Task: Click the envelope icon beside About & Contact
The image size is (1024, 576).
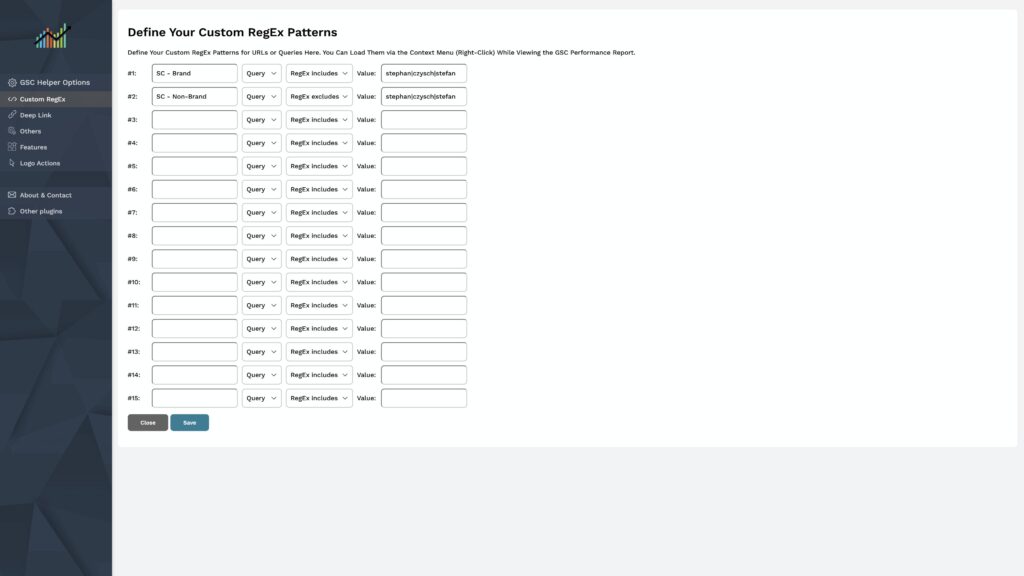Action: [12, 195]
